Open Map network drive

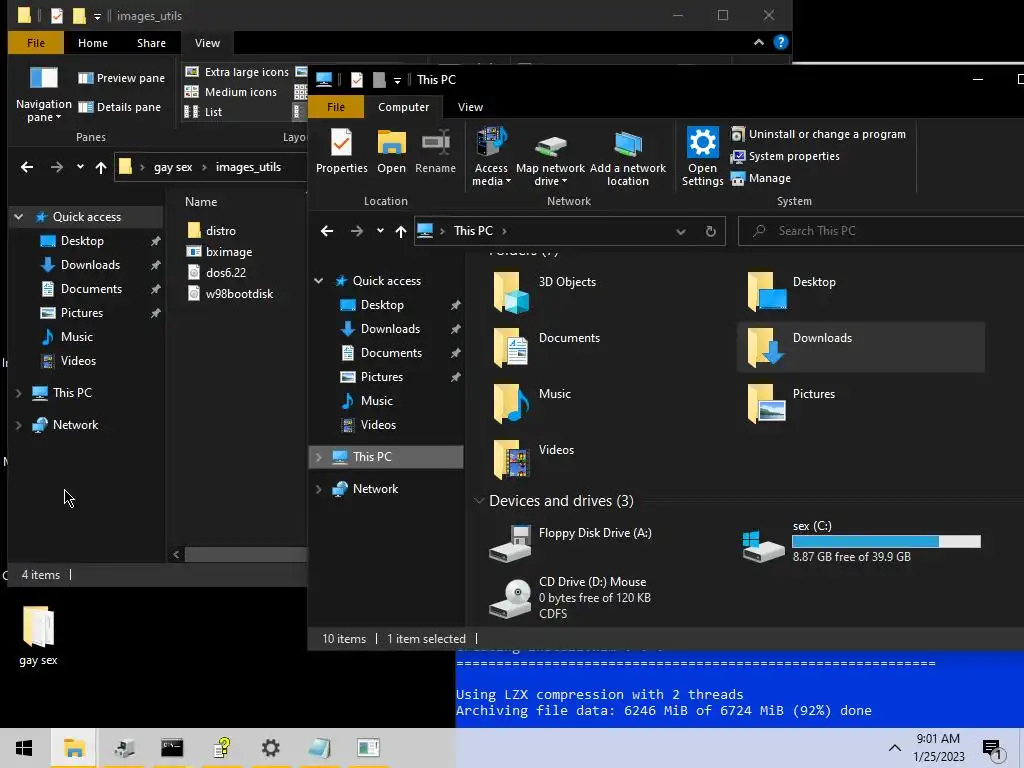[x=550, y=157]
